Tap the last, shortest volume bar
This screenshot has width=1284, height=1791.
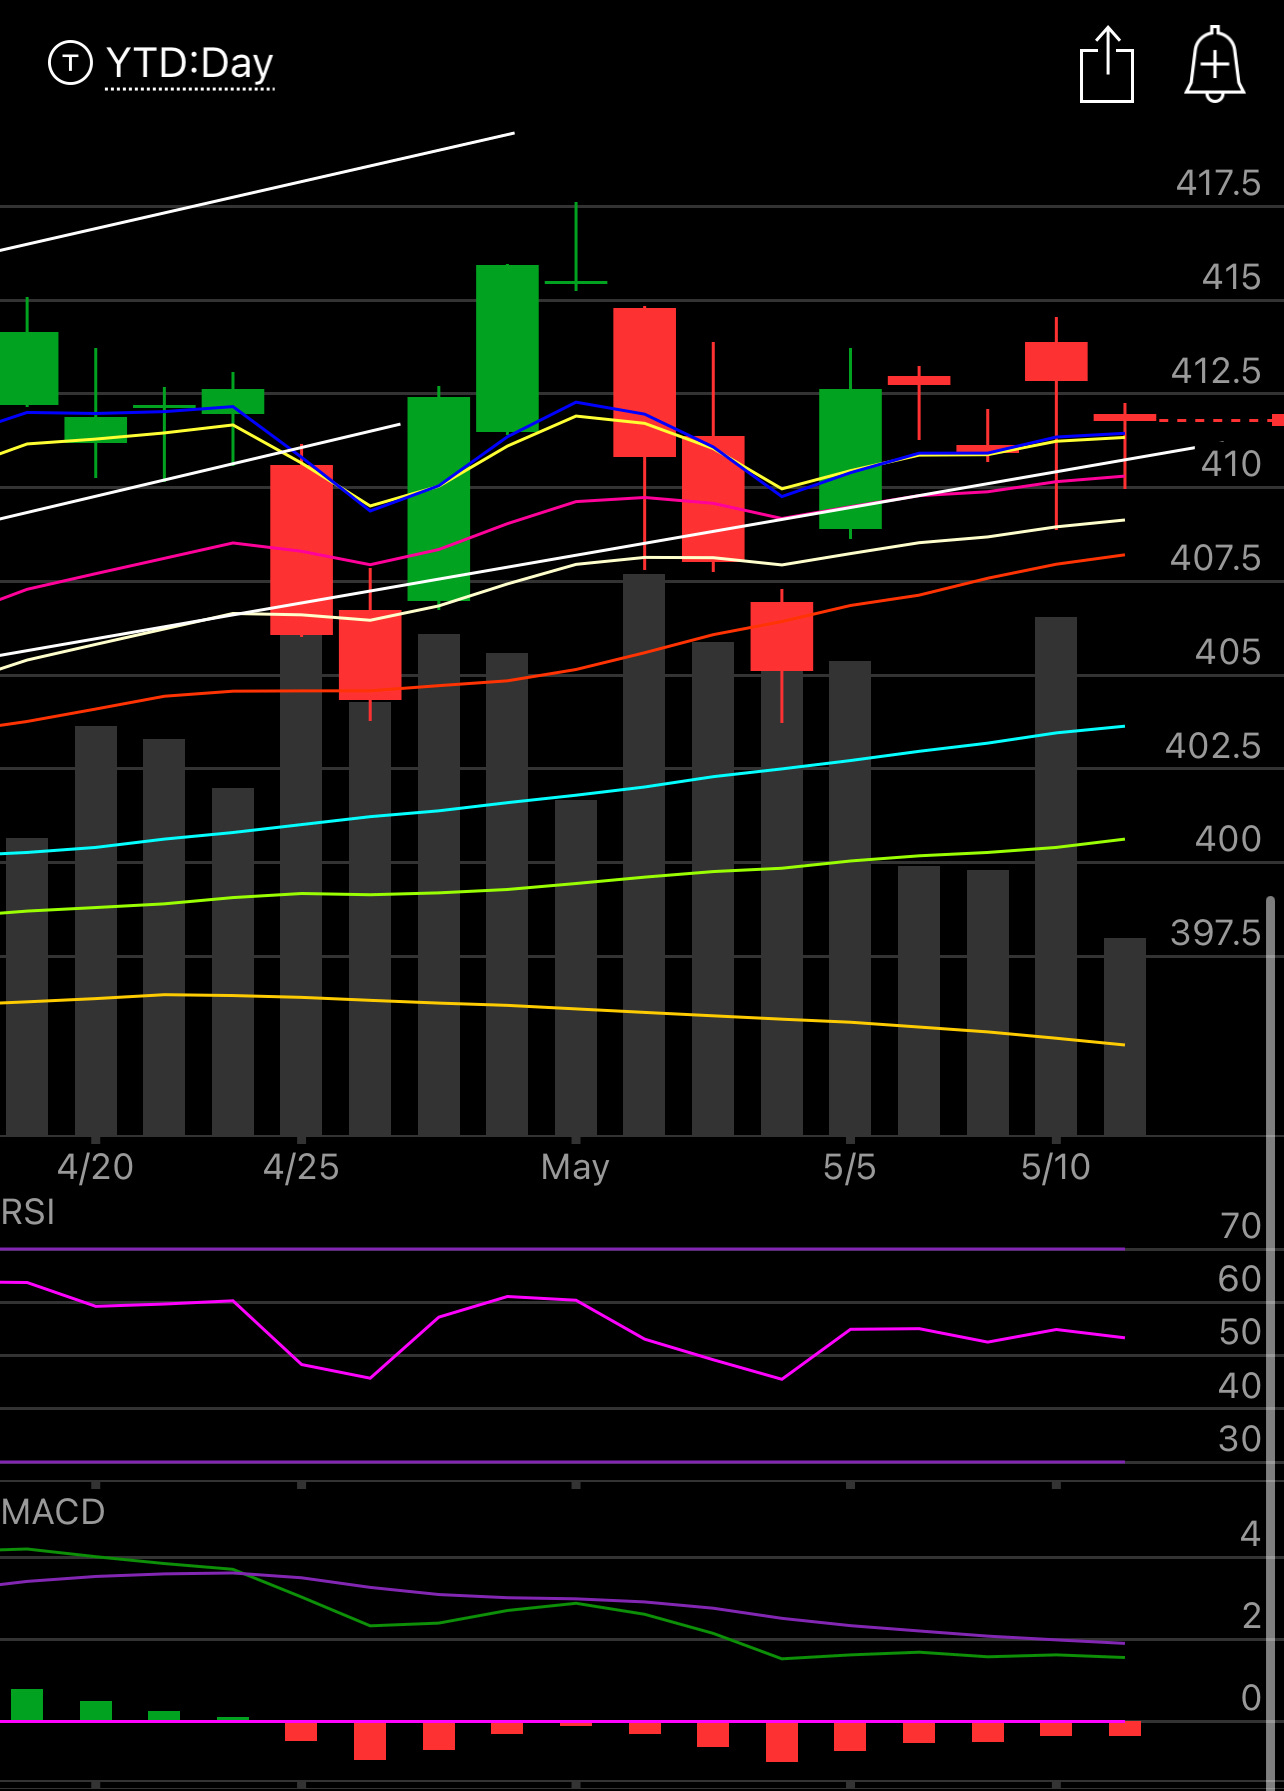[1125, 1037]
